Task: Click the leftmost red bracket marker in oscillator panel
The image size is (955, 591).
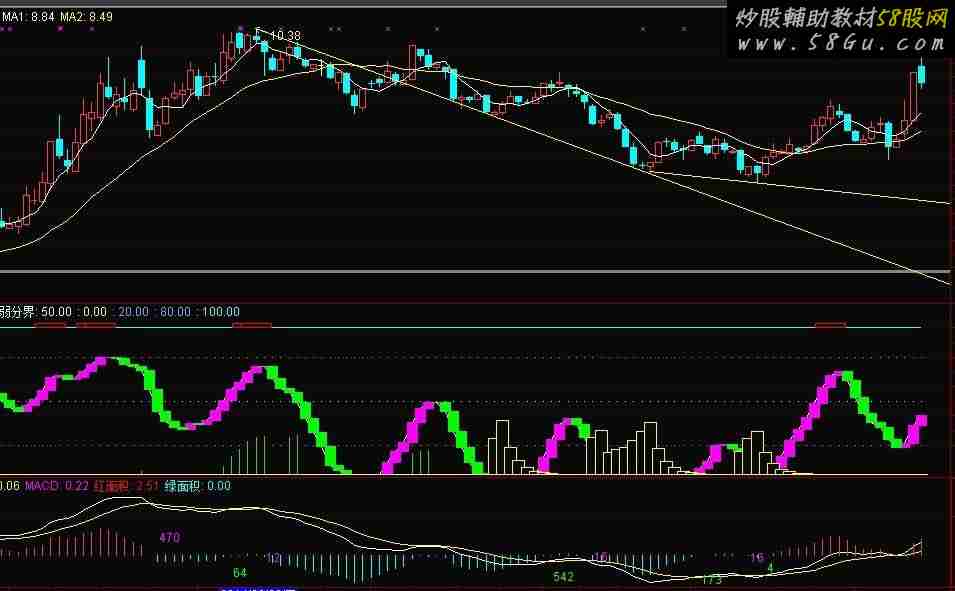Action: (51, 325)
